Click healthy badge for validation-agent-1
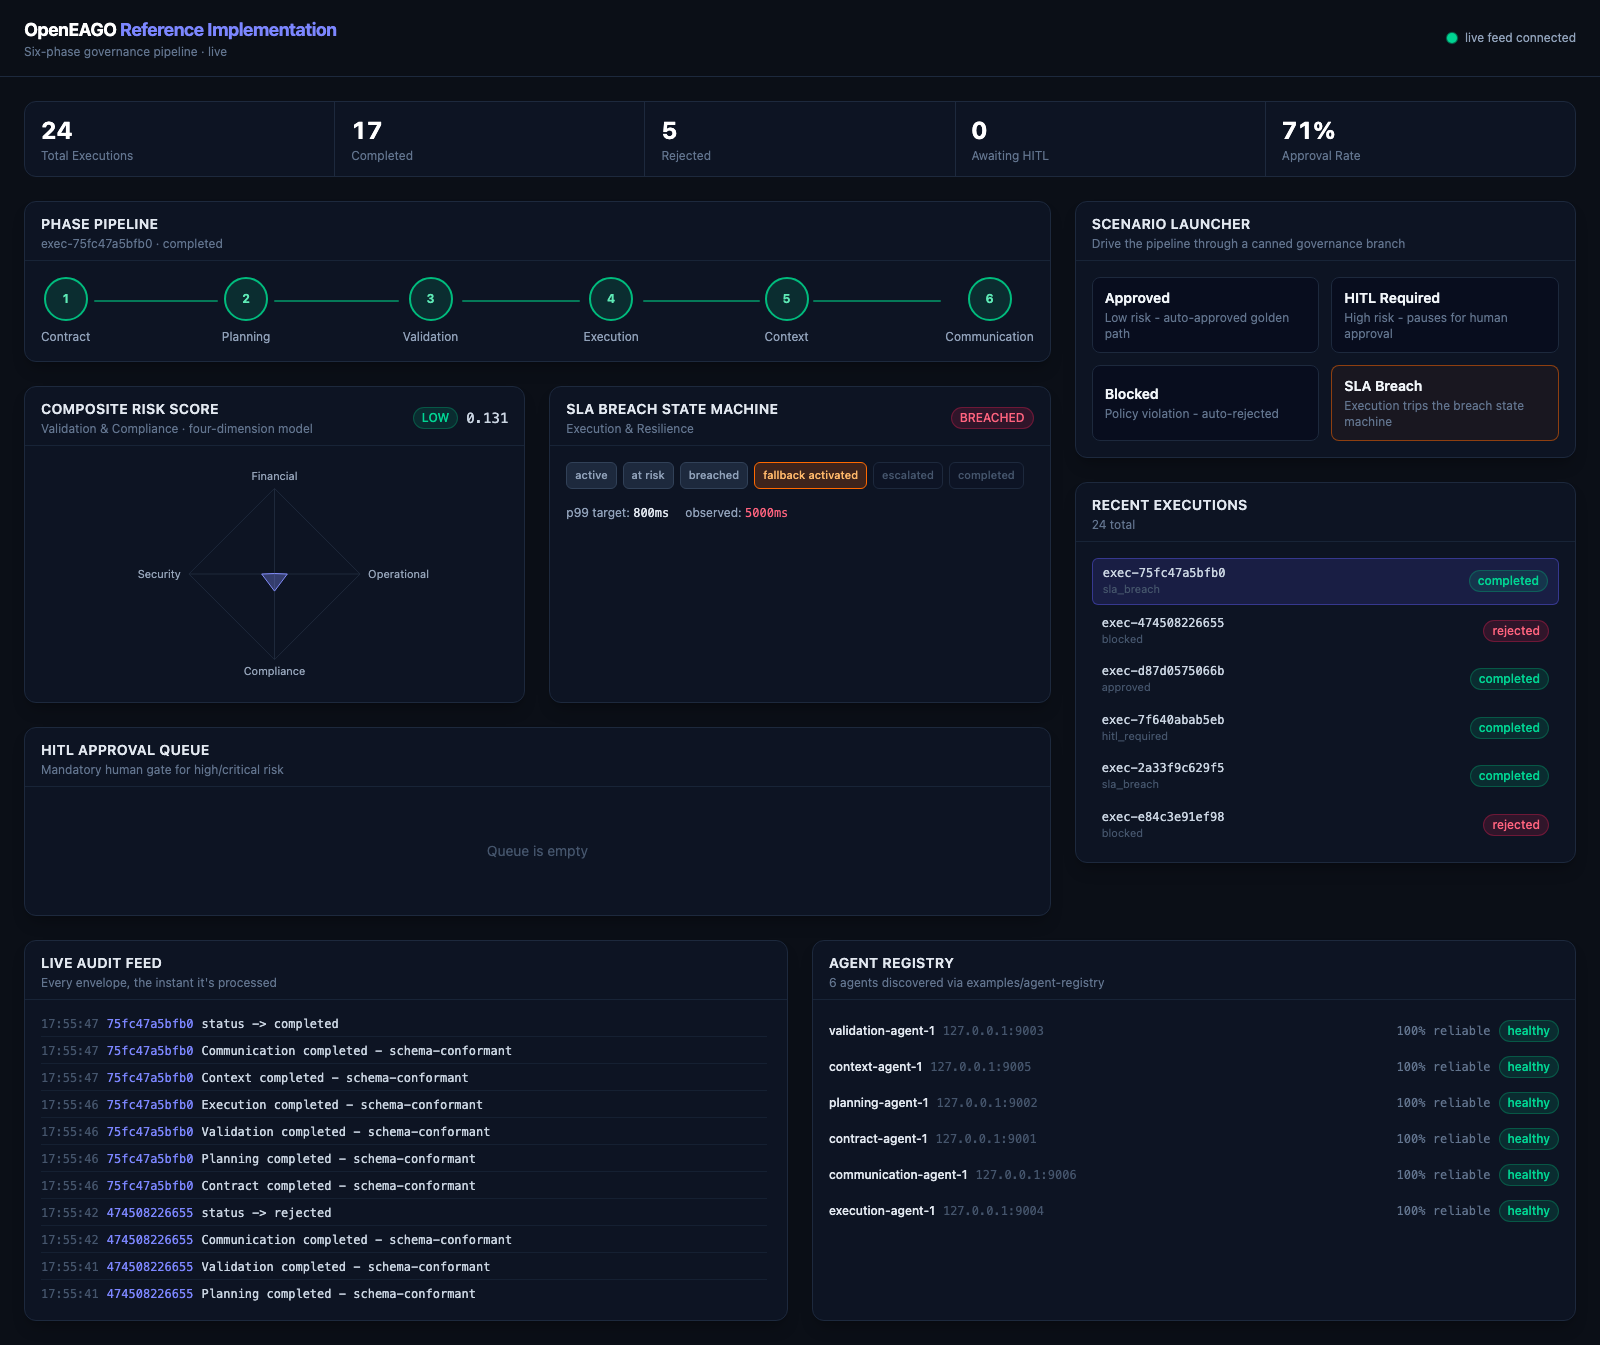Viewport: 1600px width, 1345px height. (x=1528, y=1031)
